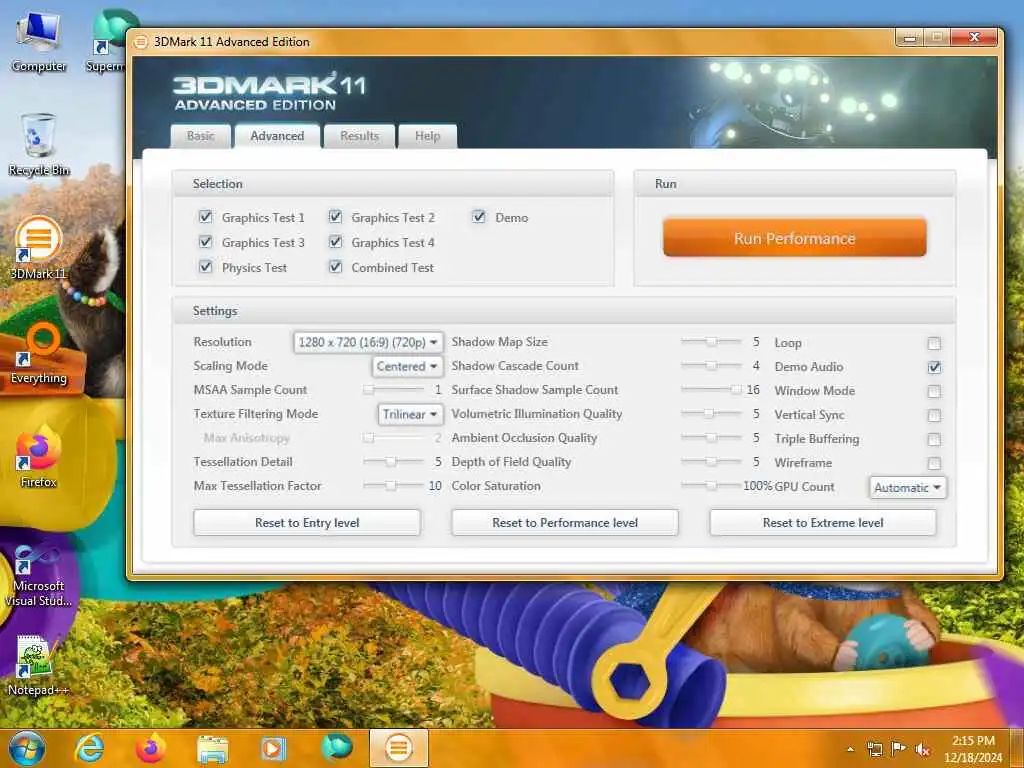Open the Everything search desktop shortcut
This screenshot has width=1024, height=768.
pyautogui.click(x=39, y=353)
